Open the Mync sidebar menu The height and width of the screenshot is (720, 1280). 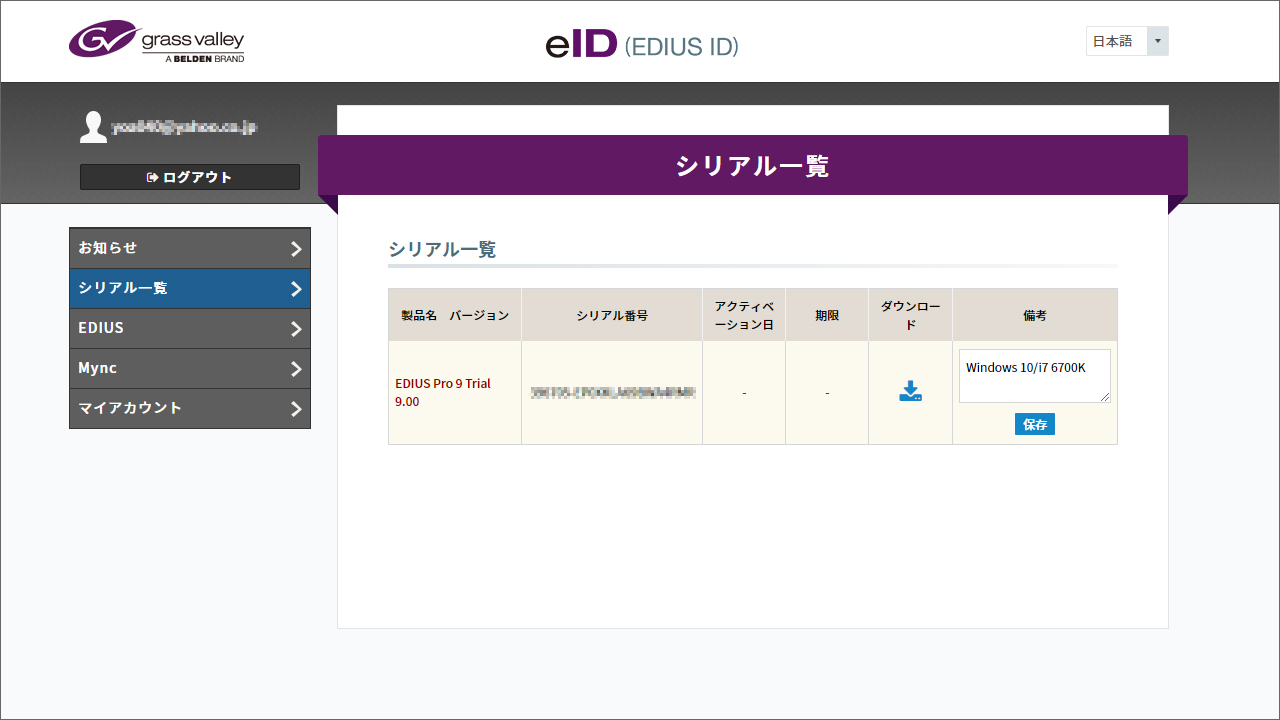coord(190,368)
